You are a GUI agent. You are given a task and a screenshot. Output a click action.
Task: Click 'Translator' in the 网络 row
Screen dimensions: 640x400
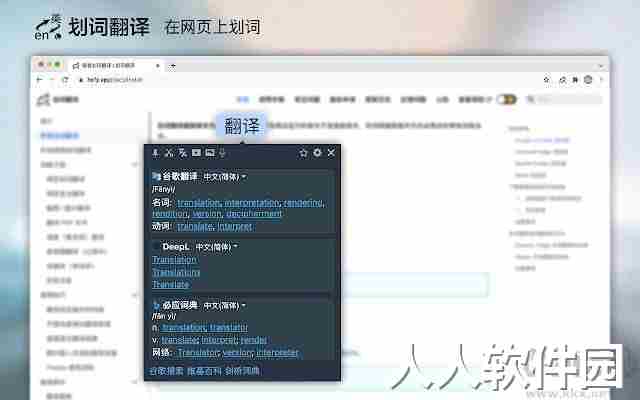[x=198, y=353]
